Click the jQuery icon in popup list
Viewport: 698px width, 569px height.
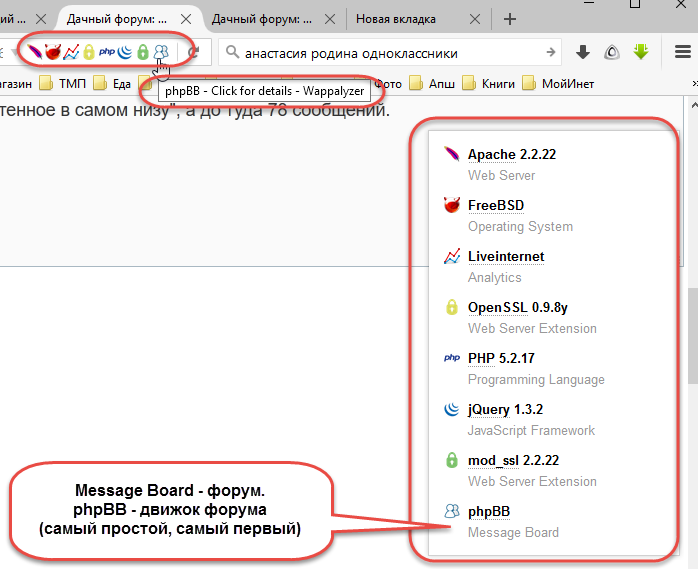pyautogui.click(x=451, y=409)
